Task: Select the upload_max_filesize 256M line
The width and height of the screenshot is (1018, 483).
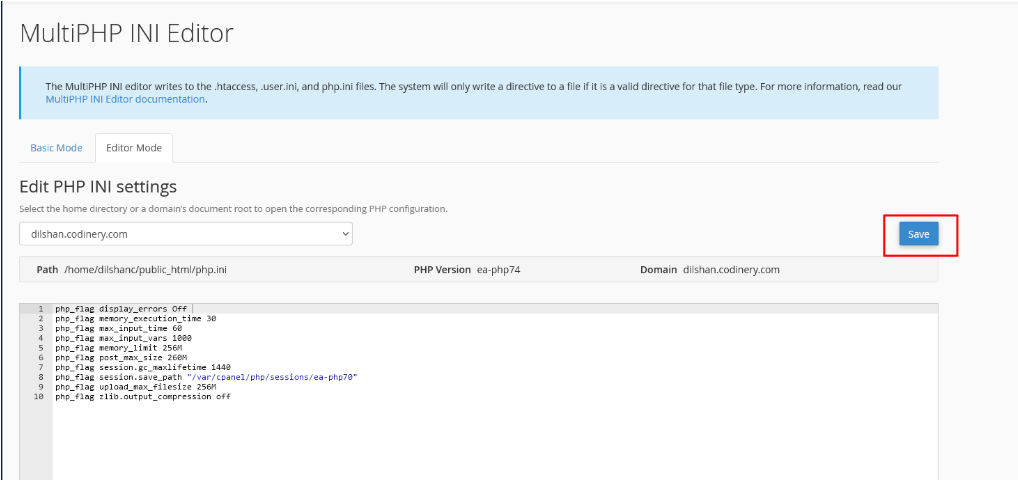Action: (135, 386)
